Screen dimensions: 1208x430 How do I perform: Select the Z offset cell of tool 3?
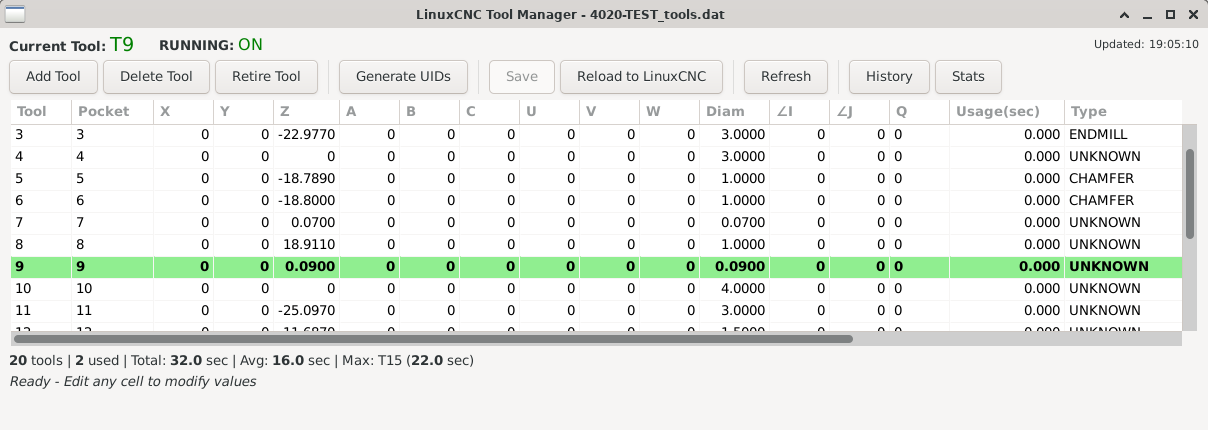point(305,134)
